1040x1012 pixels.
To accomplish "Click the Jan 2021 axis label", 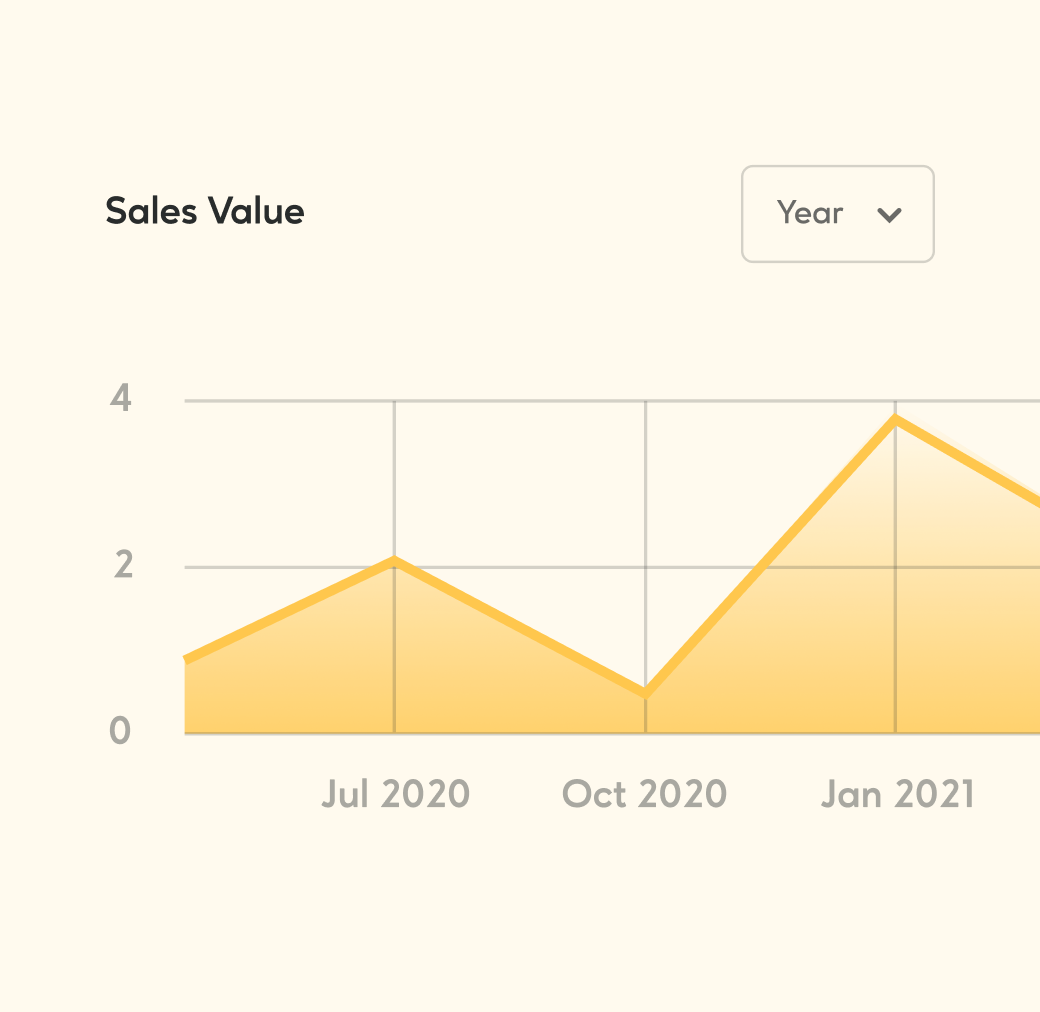I will 898,794.
